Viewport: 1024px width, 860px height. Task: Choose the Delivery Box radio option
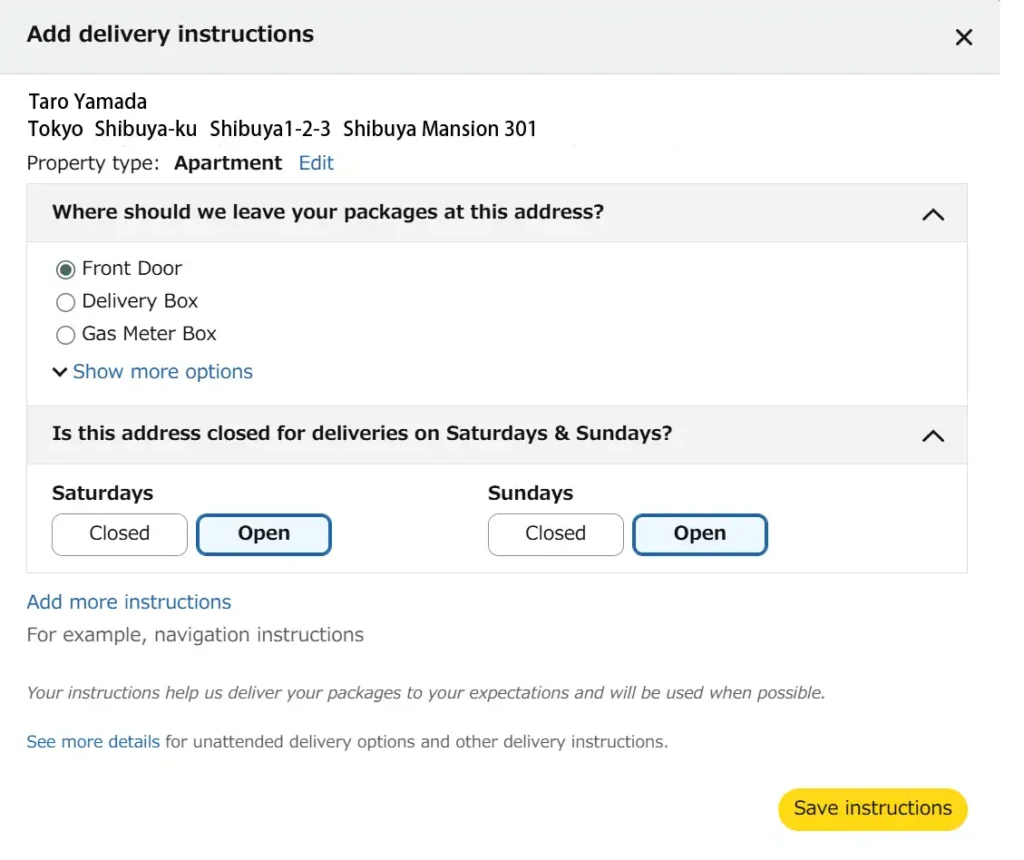(x=66, y=302)
